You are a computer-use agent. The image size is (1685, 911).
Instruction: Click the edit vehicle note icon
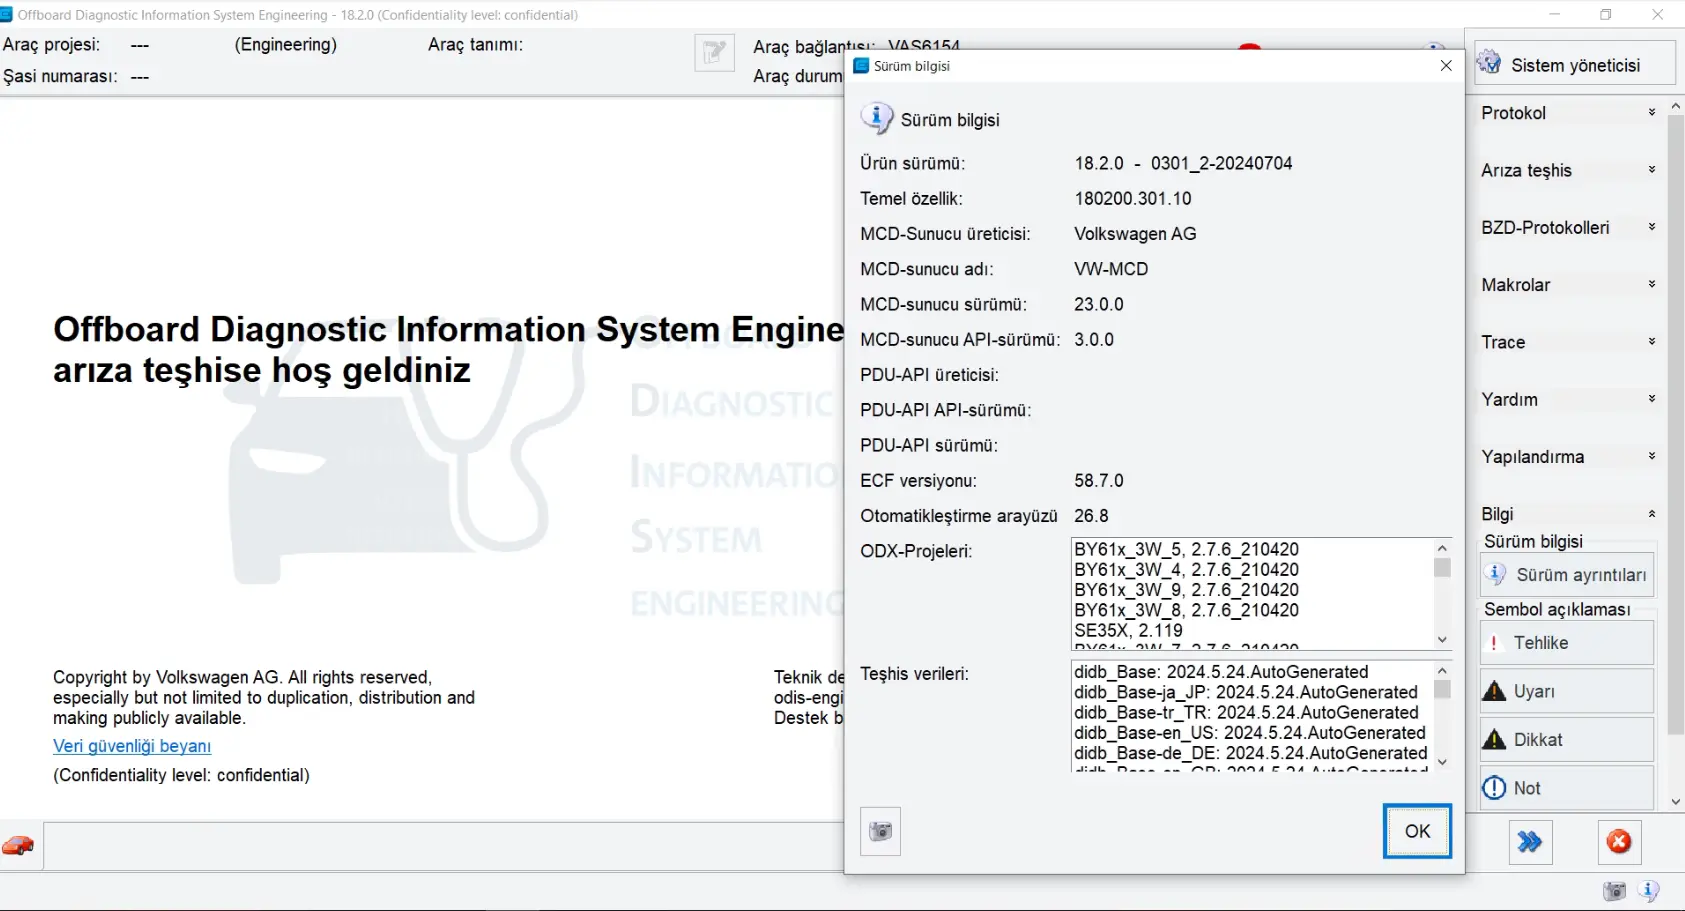click(714, 53)
